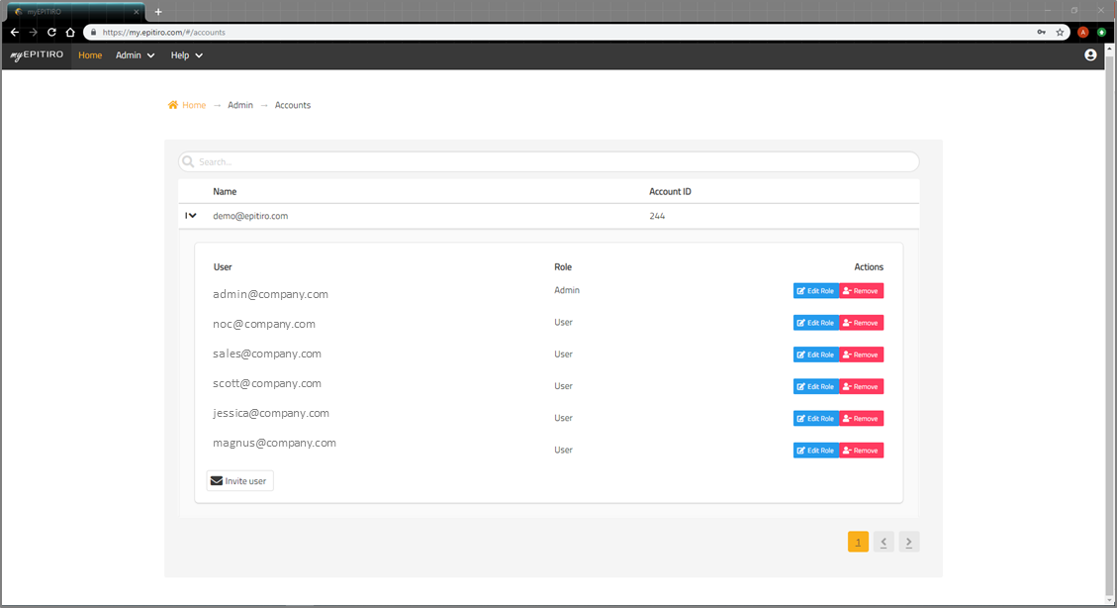Expand the Admin dropdown menu
This screenshot has width=1117, height=608.
(x=135, y=55)
